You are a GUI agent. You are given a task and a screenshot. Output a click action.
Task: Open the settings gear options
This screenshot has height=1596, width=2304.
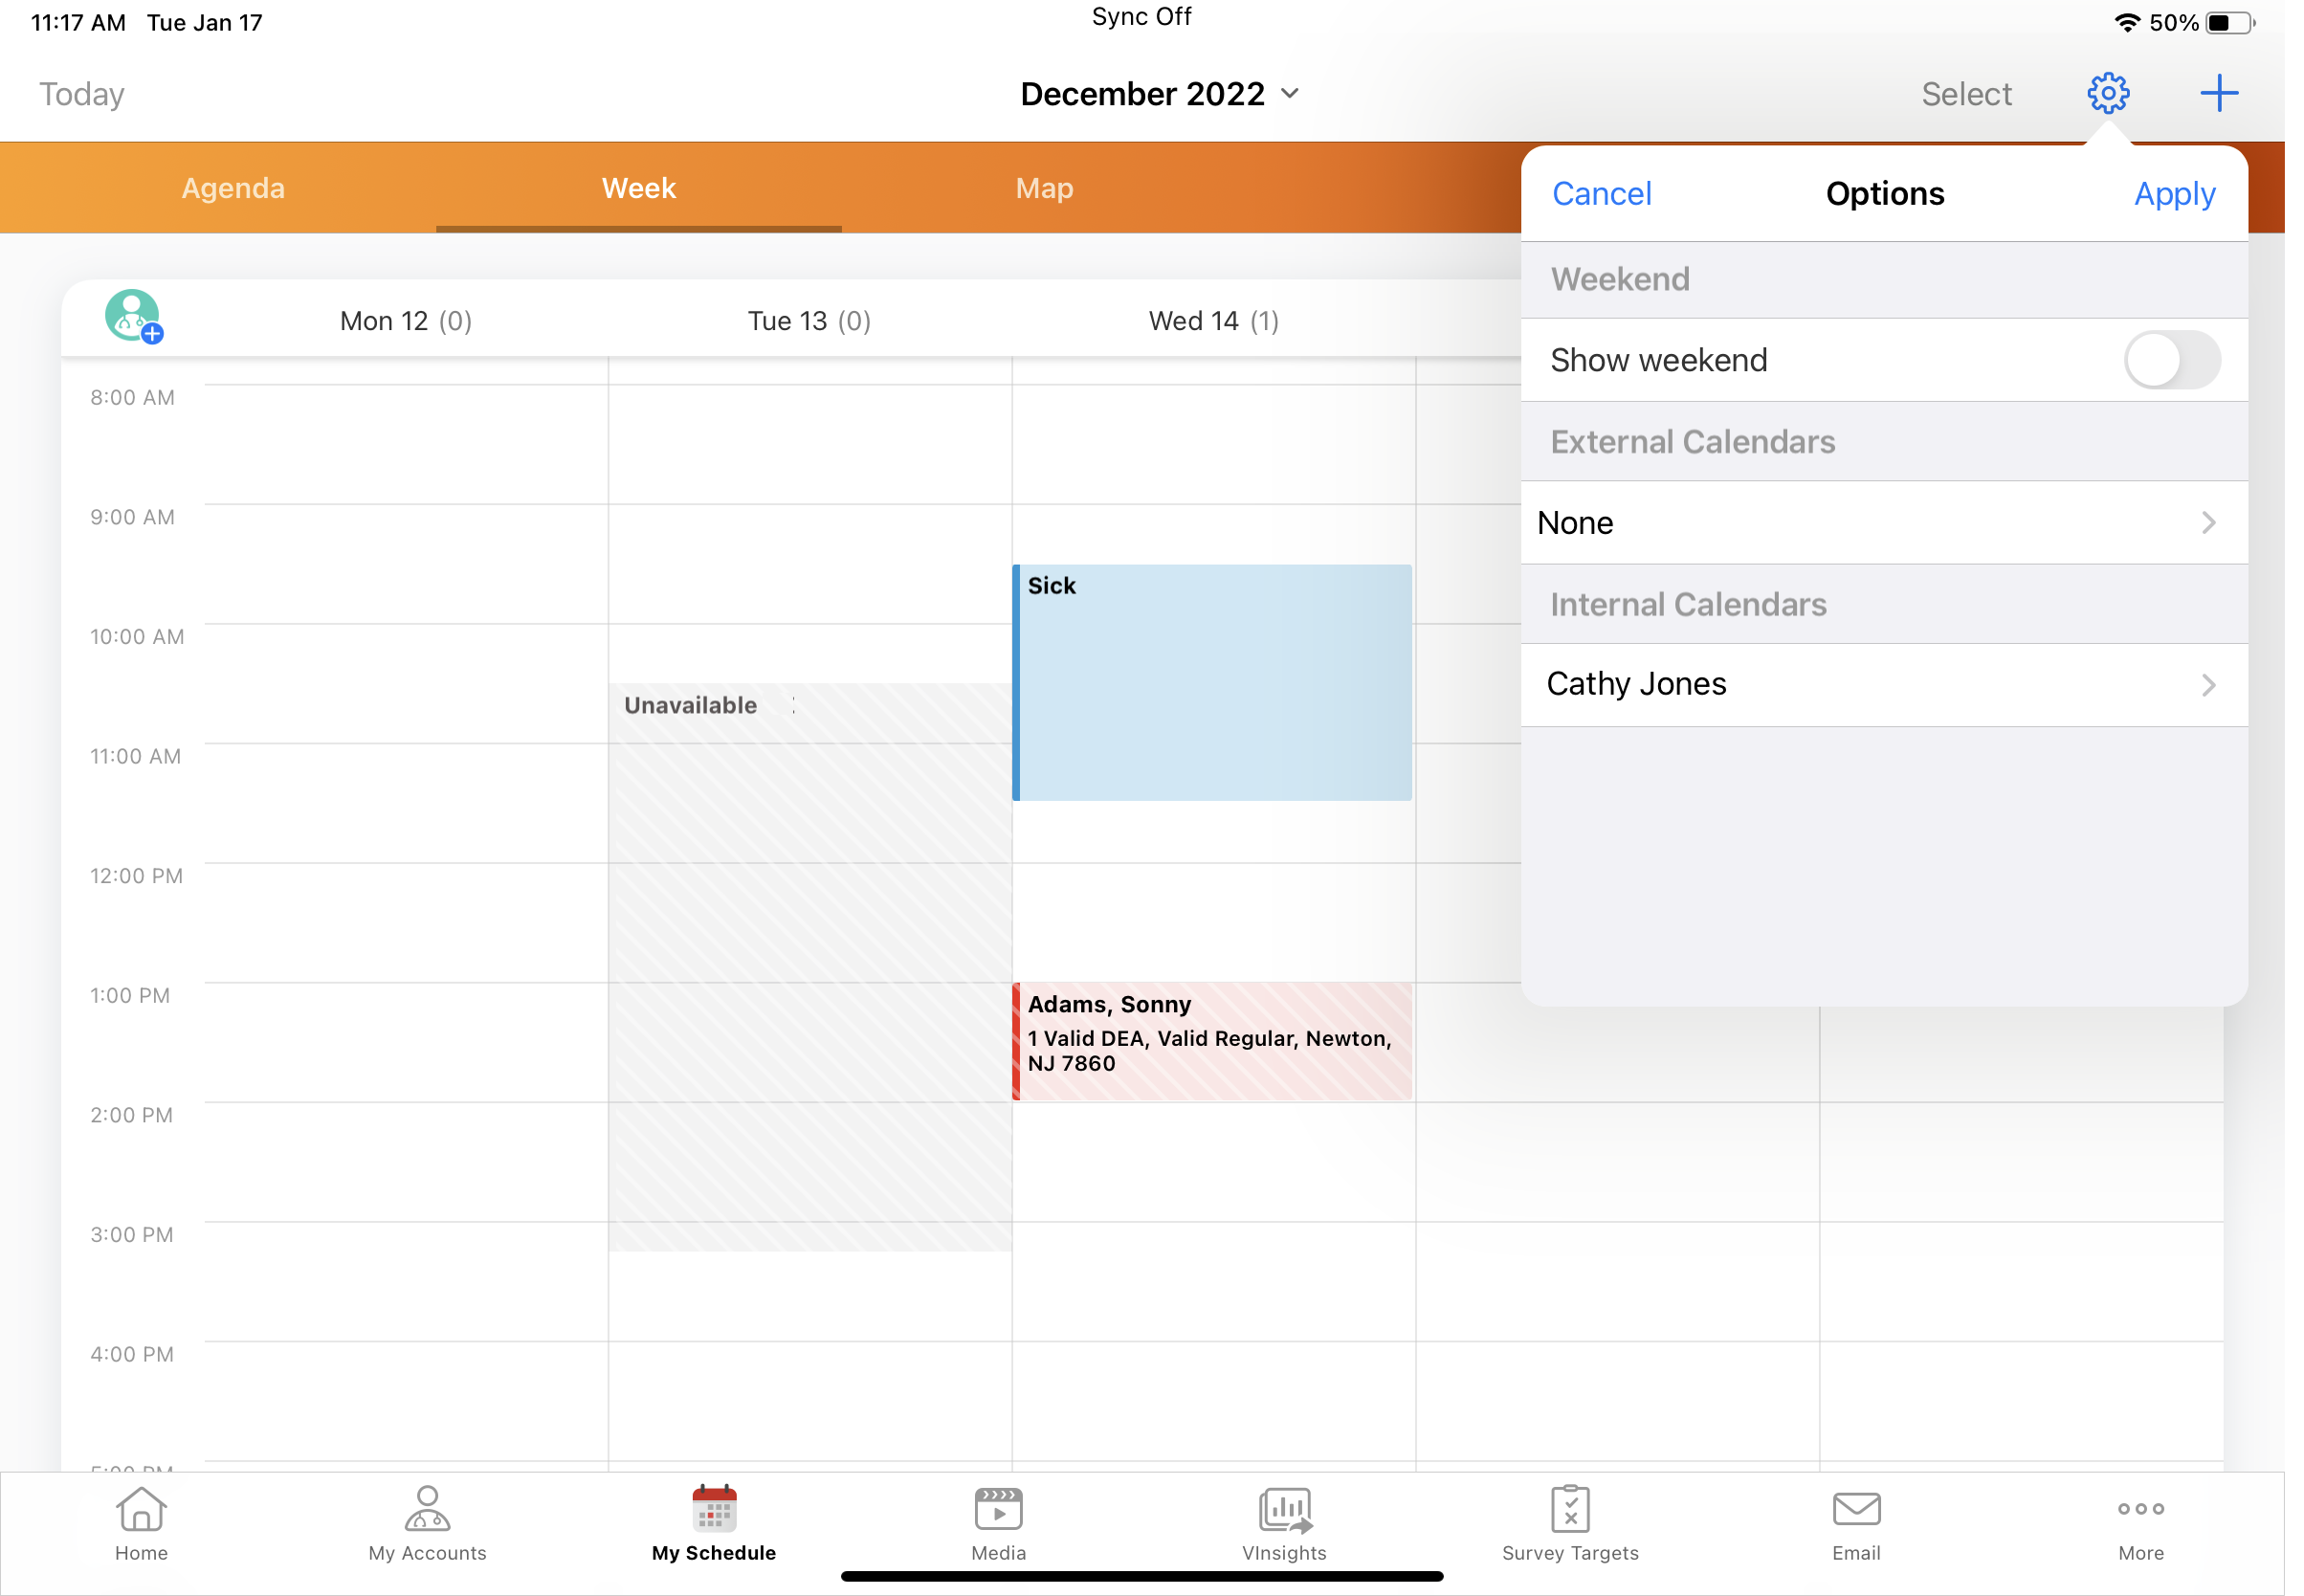tap(2107, 93)
